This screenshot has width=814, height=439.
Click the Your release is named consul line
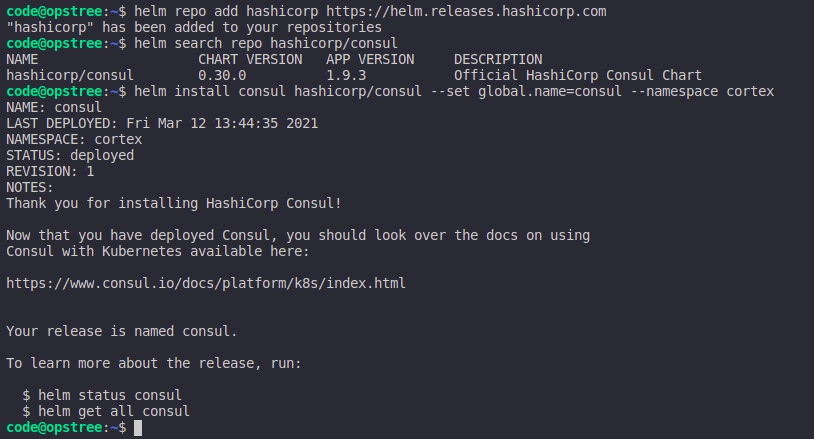122,331
